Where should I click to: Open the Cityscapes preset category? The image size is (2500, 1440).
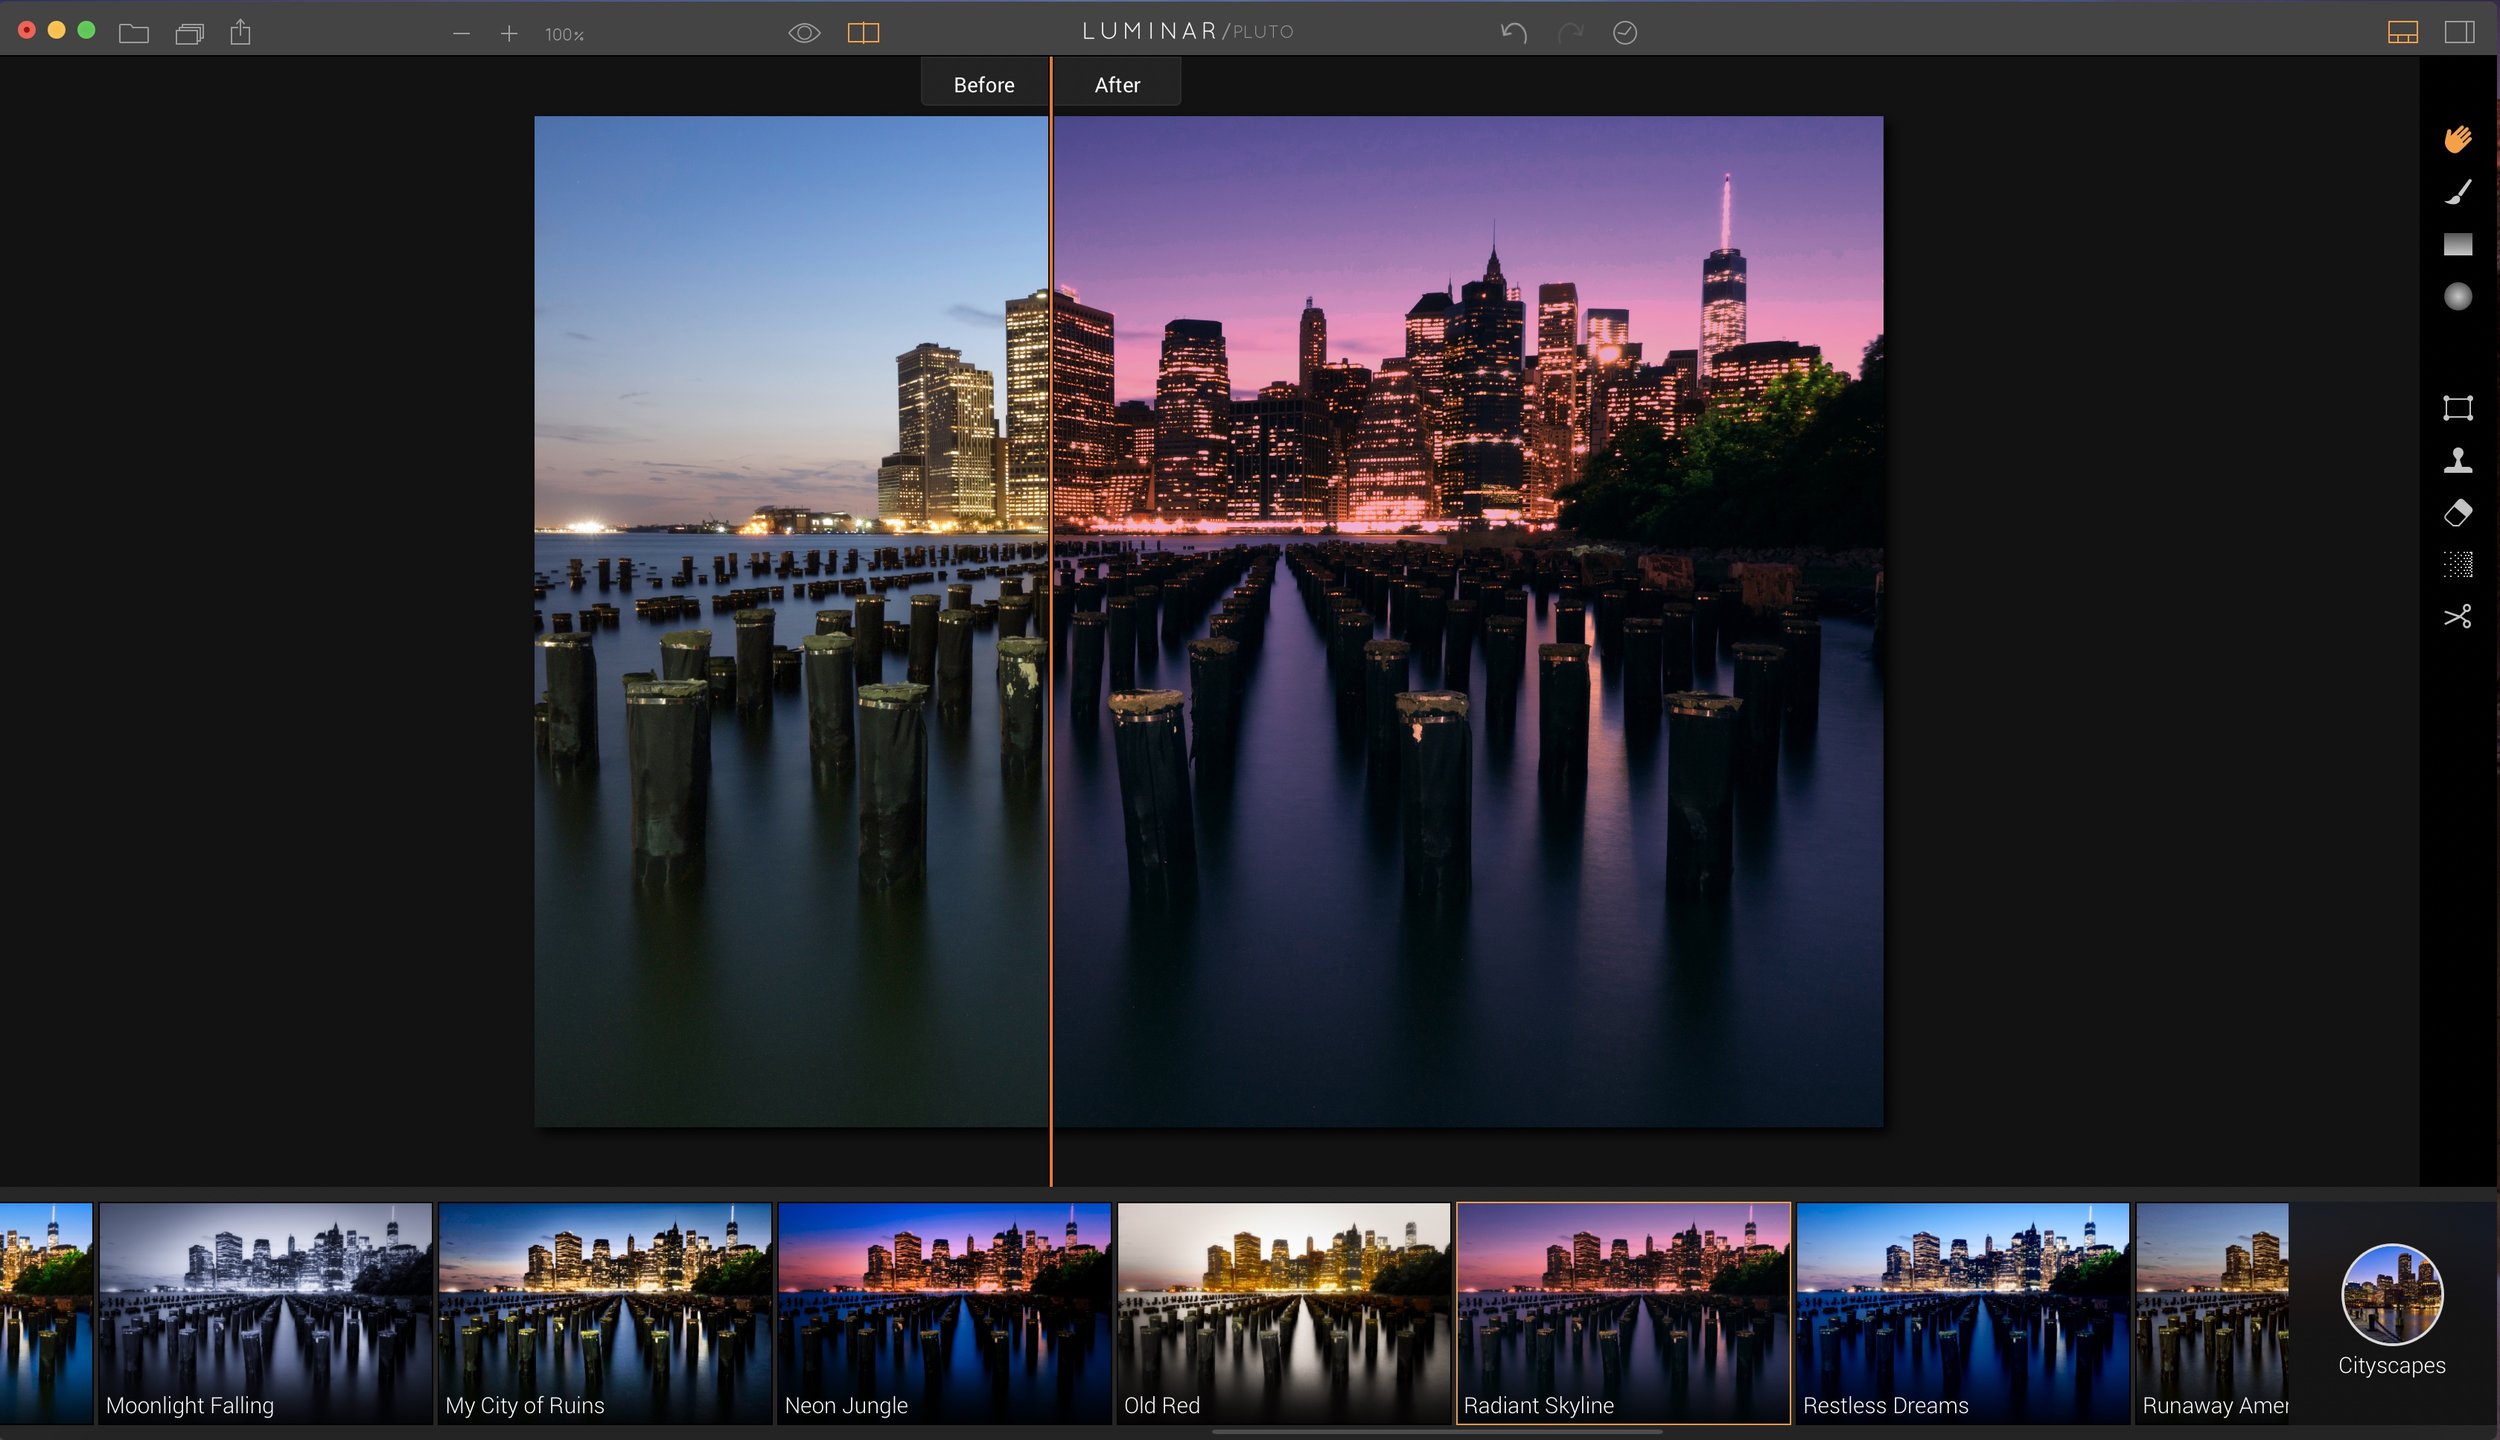[x=2392, y=1310]
